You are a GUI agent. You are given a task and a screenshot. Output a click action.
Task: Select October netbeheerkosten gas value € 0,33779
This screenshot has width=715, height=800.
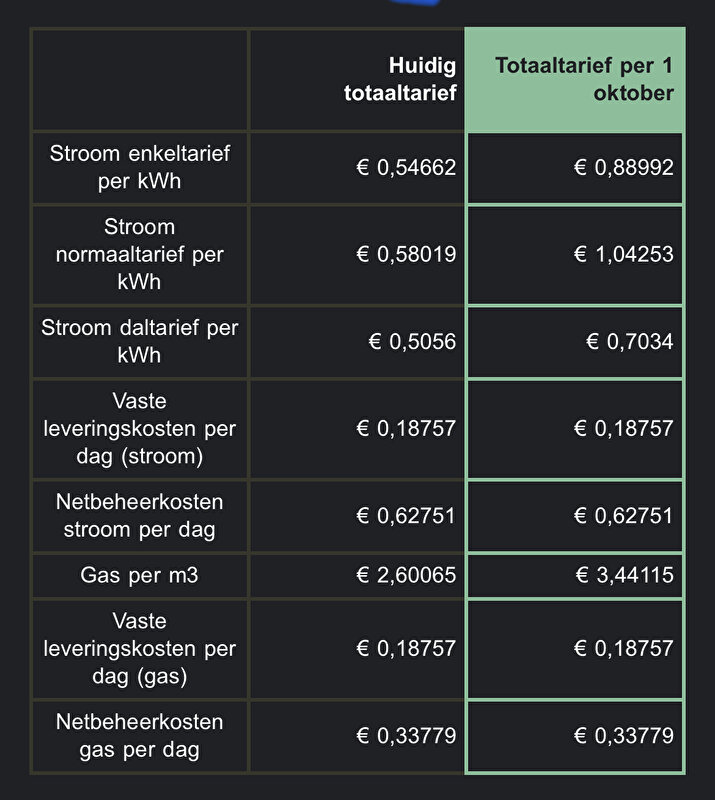point(624,736)
